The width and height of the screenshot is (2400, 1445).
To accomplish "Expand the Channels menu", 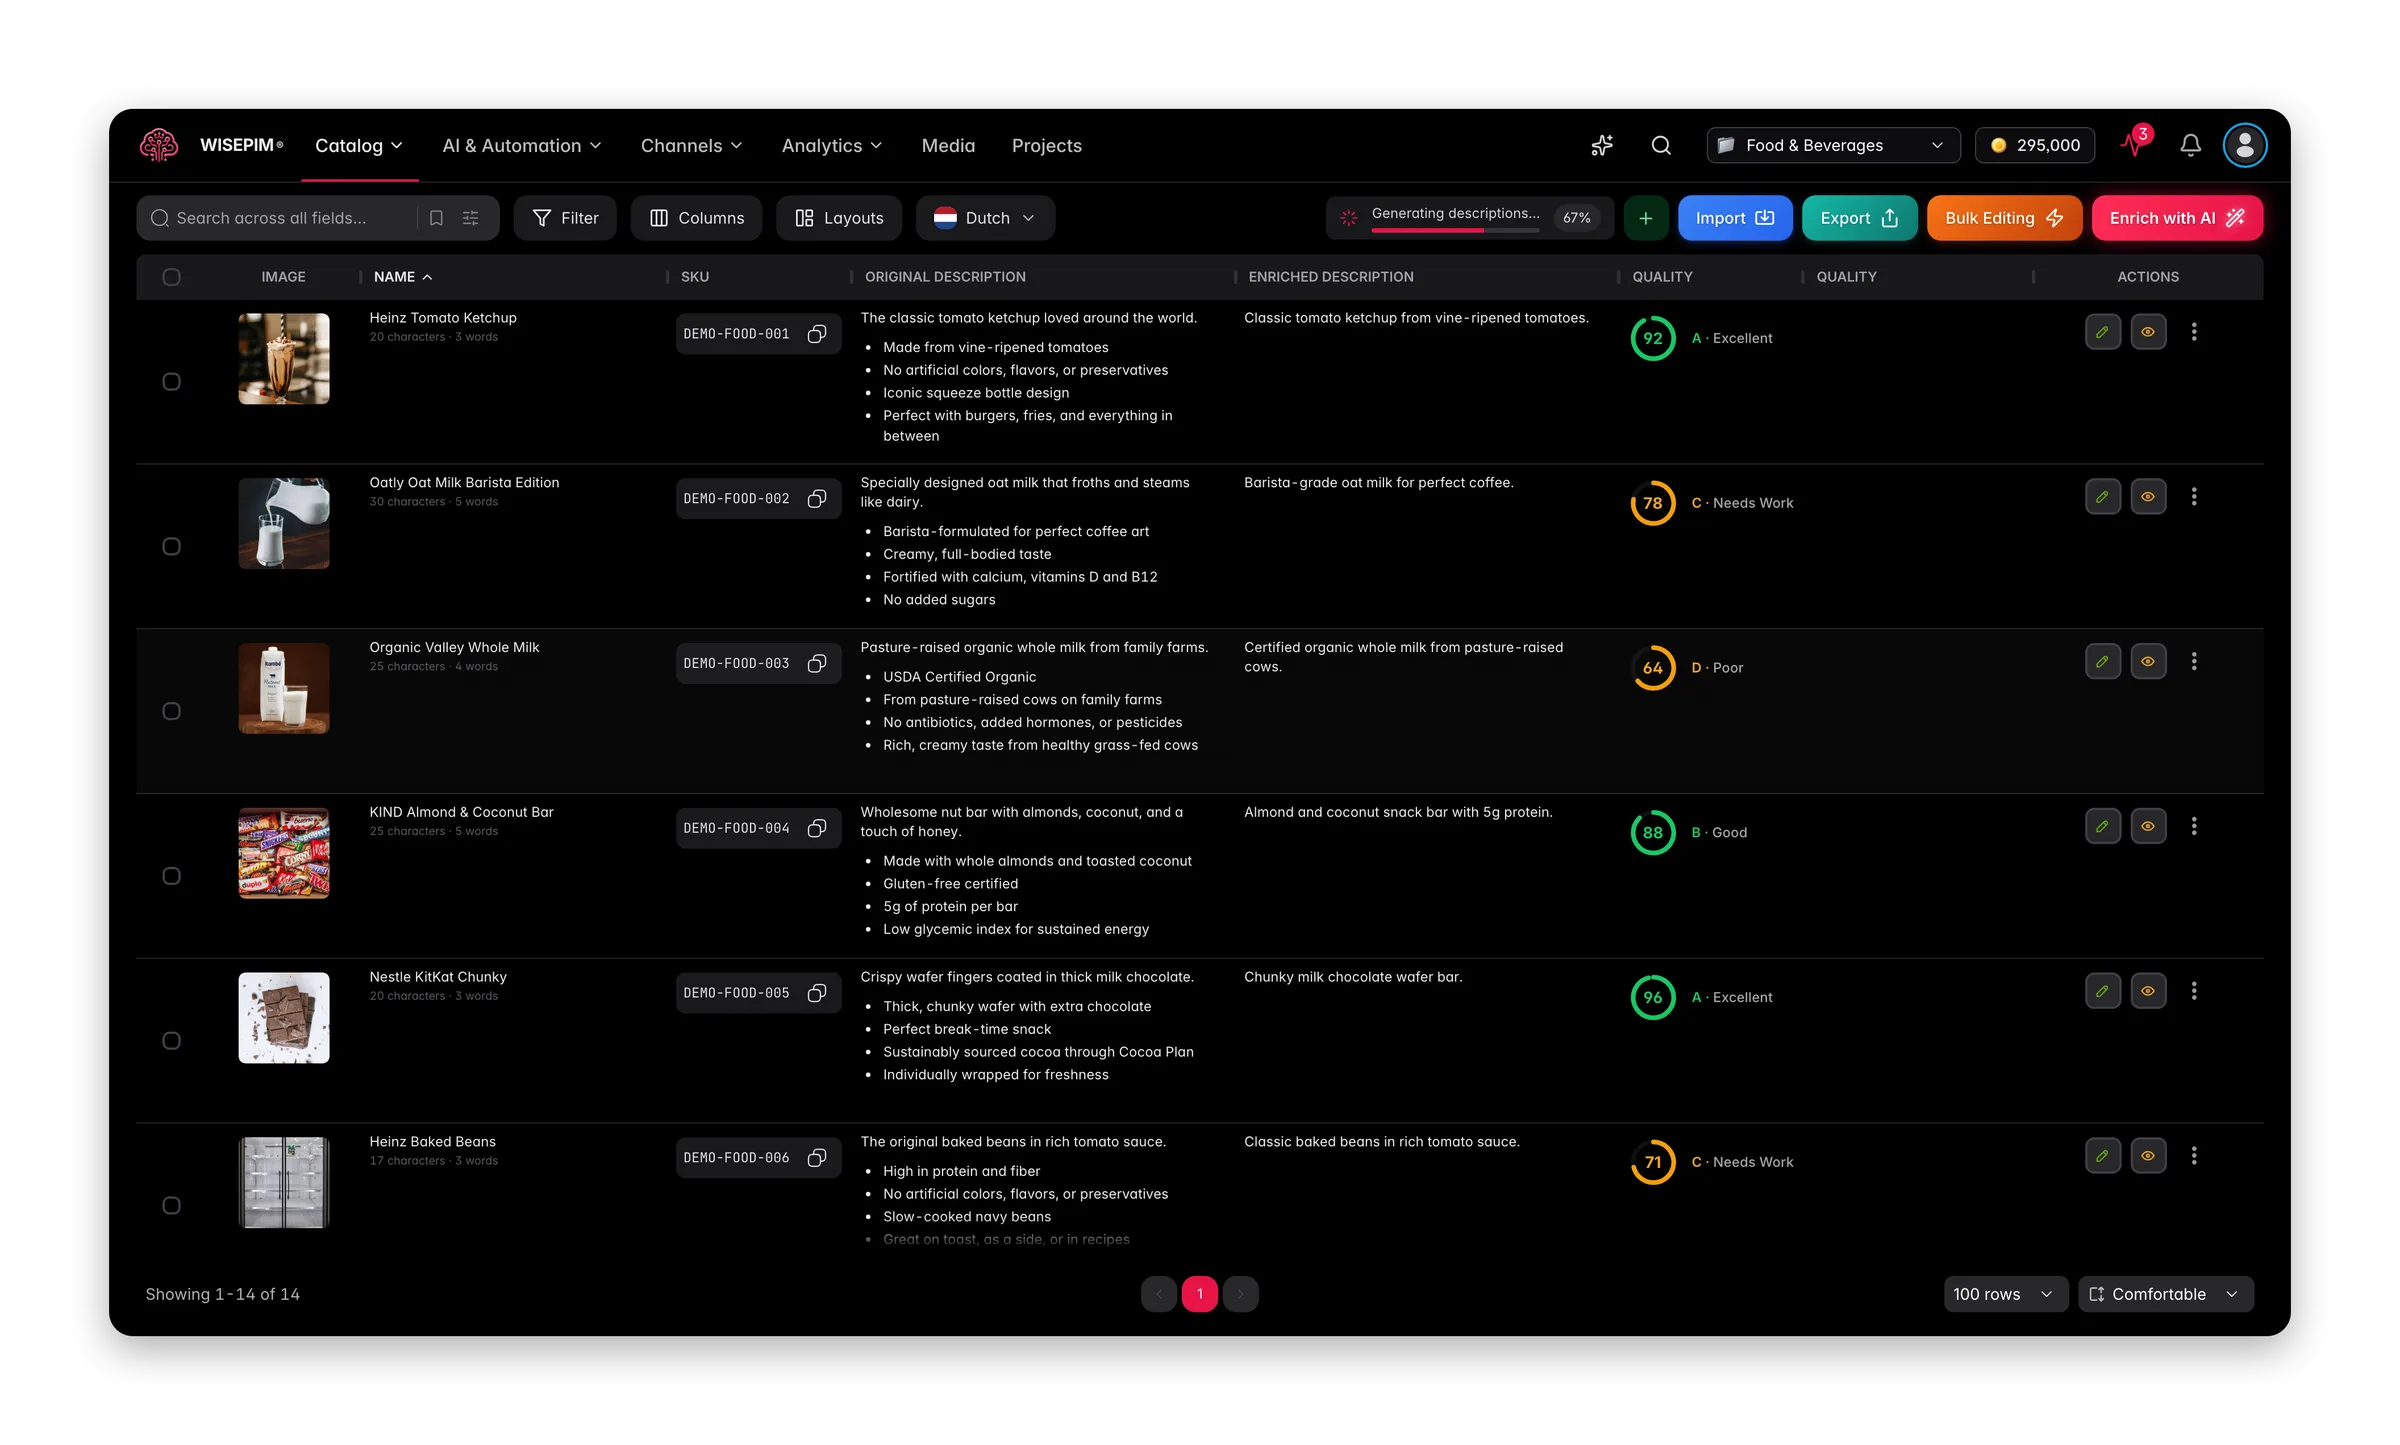I will [692, 146].
